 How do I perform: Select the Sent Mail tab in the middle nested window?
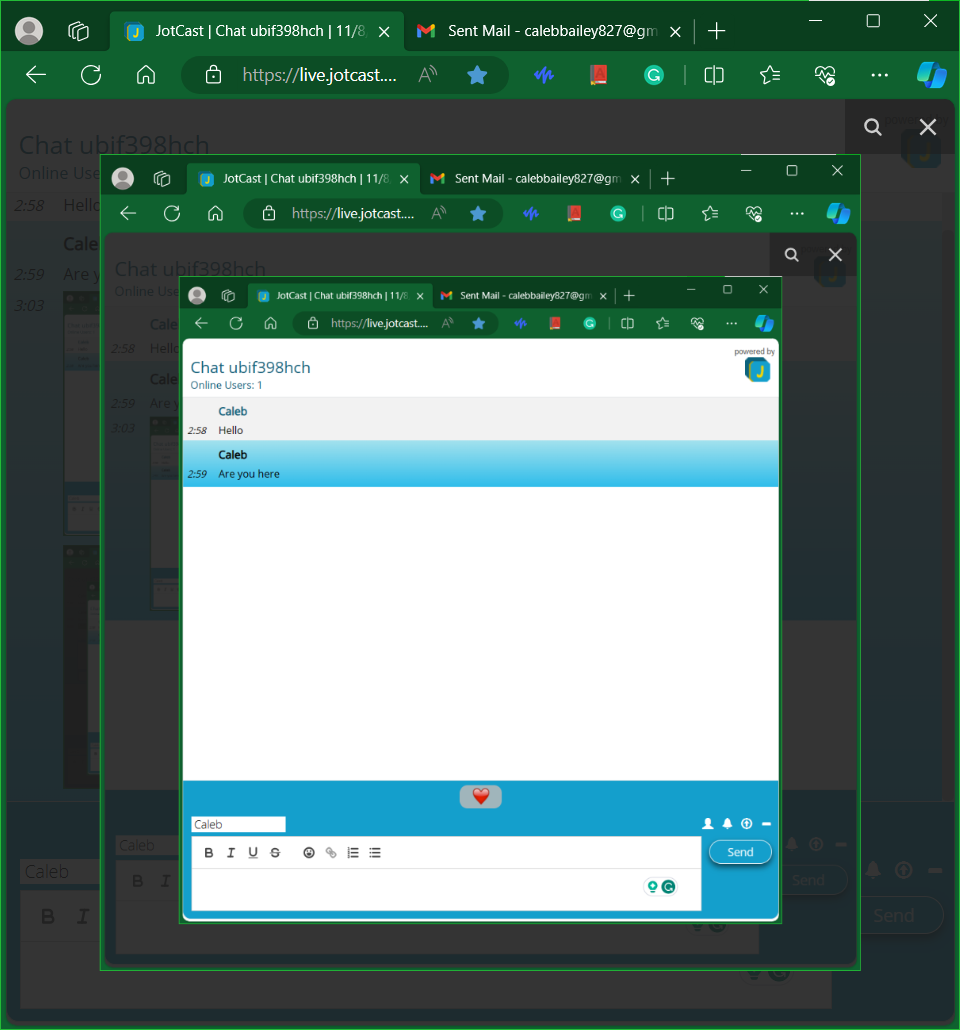point(535,179)
